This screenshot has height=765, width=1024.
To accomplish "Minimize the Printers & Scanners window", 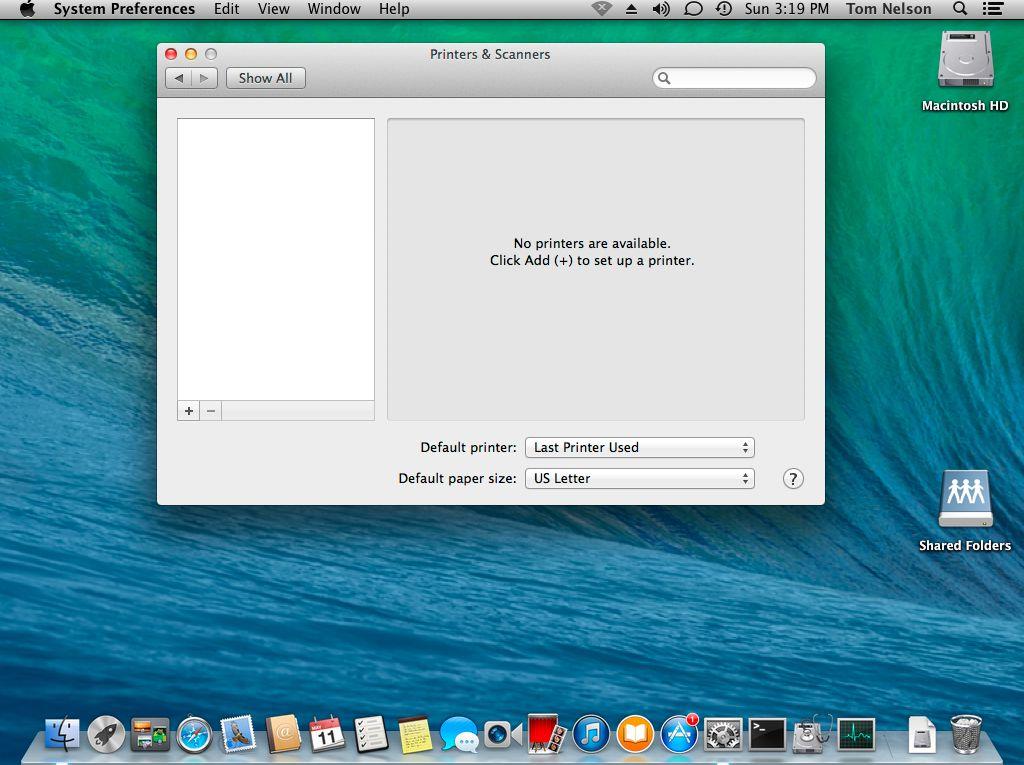I will pos(191,54).
